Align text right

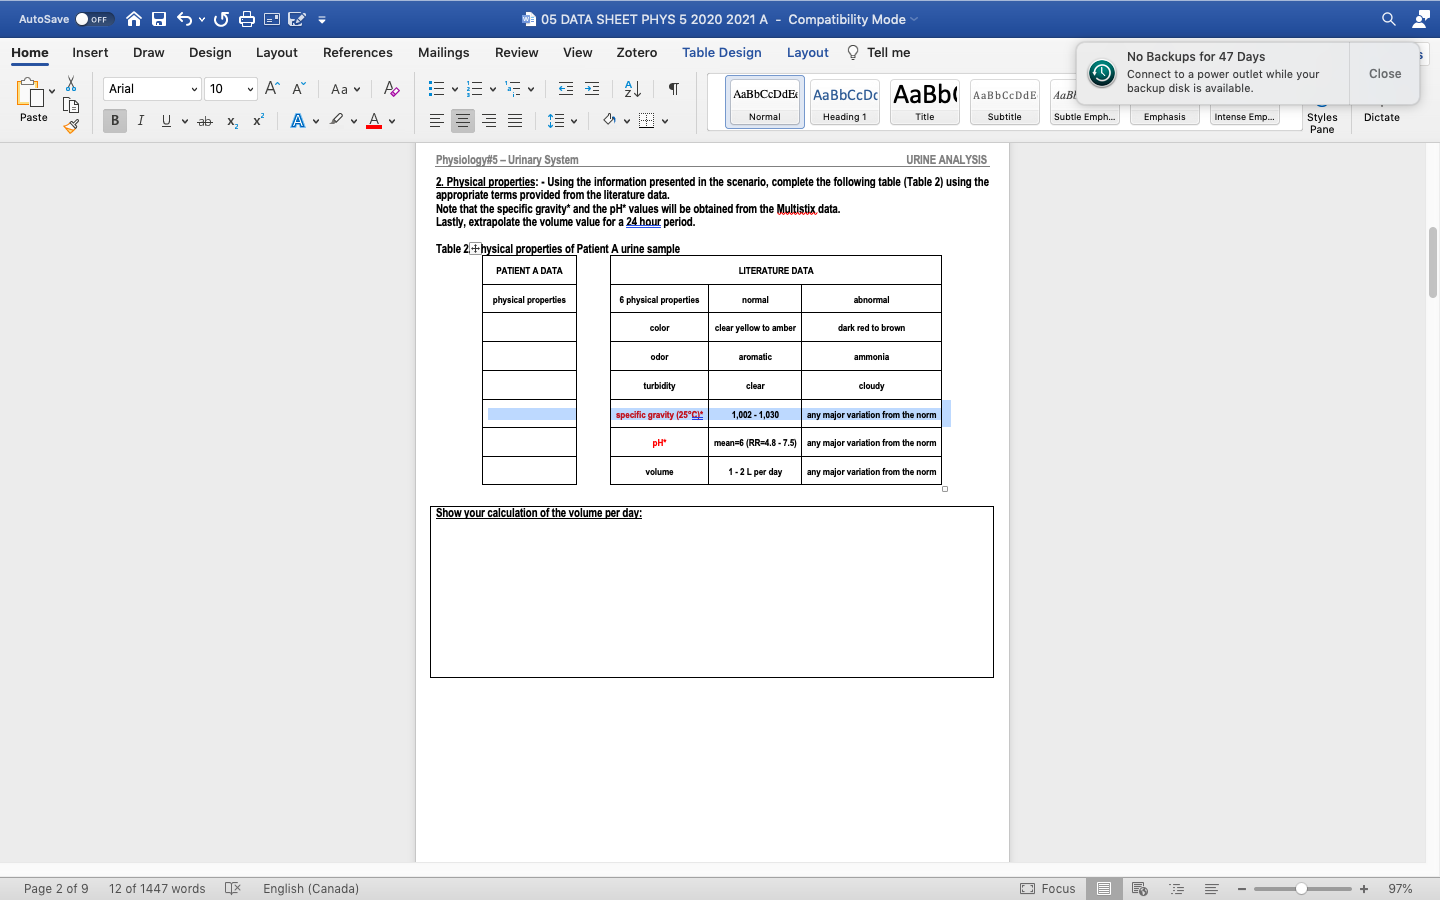pyautogui.click(x=489, y=121)
